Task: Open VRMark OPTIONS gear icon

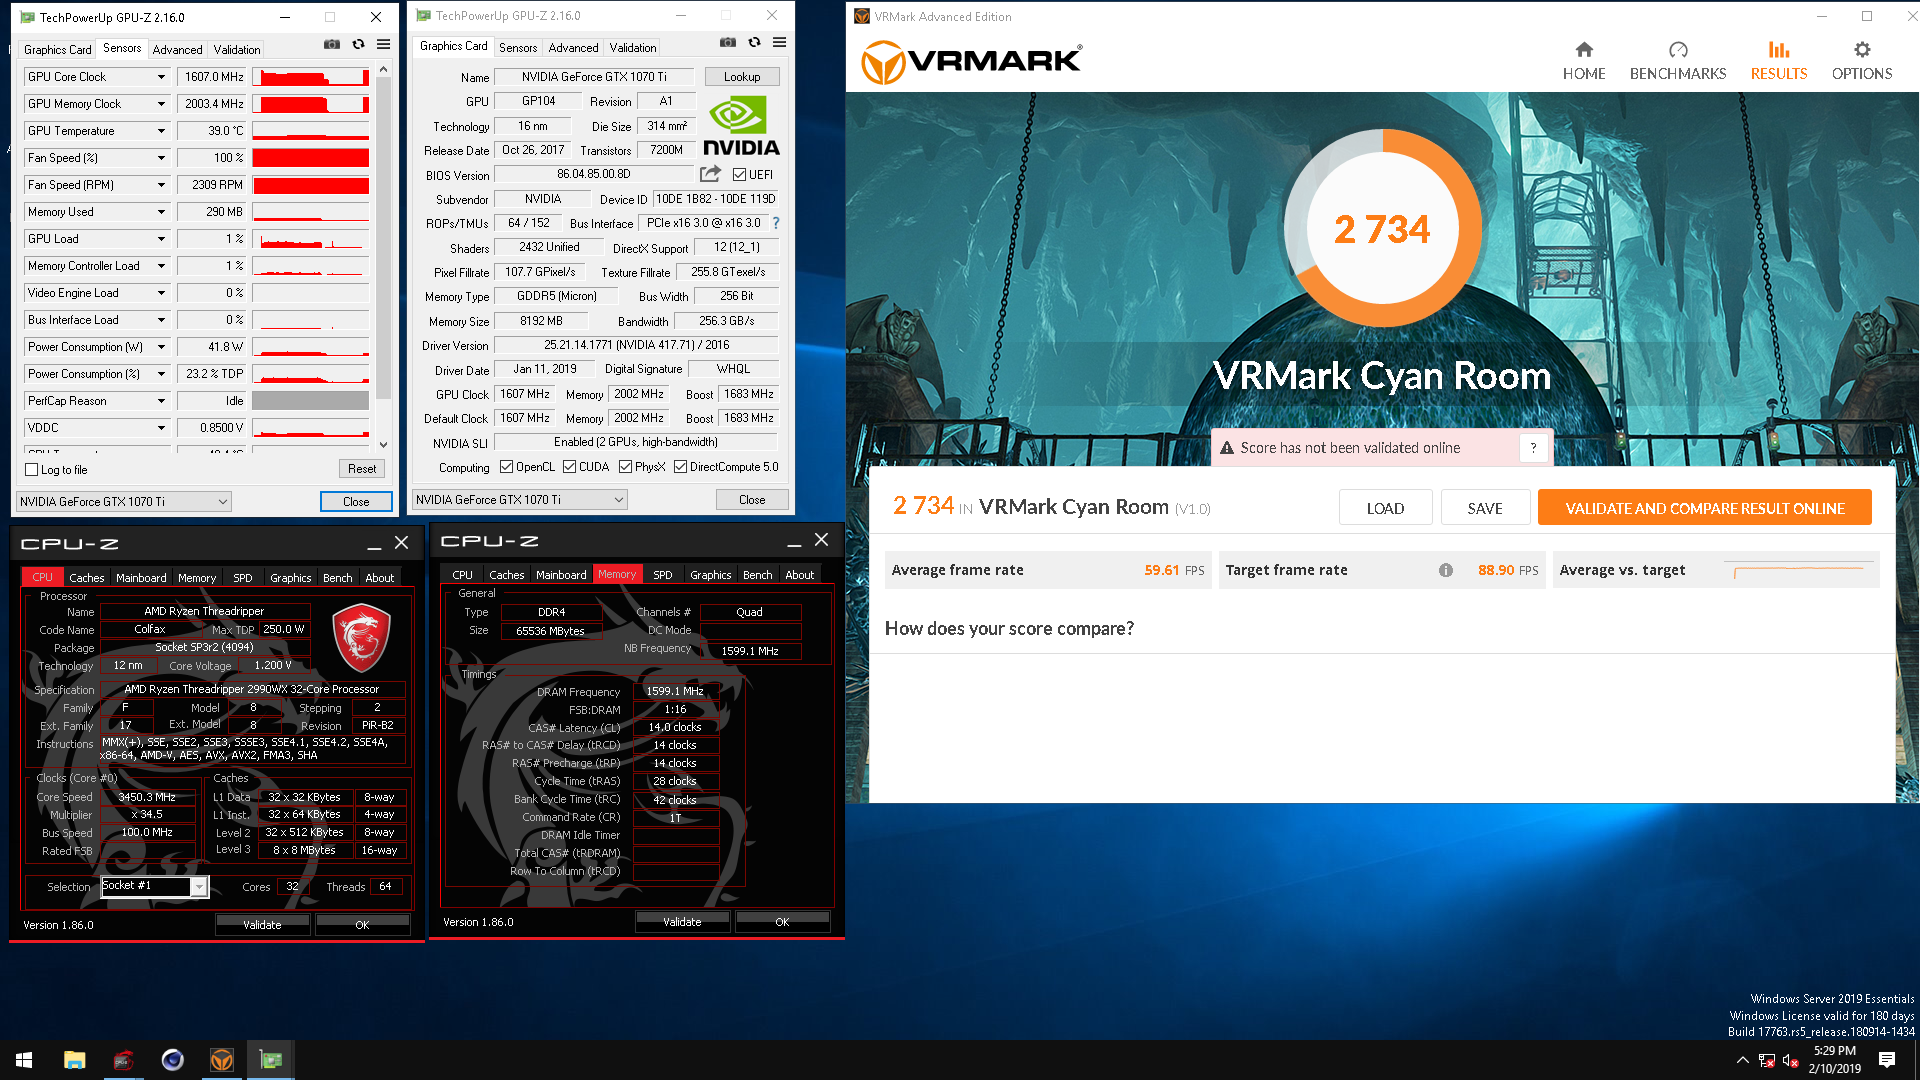Action: [1862, 50]
